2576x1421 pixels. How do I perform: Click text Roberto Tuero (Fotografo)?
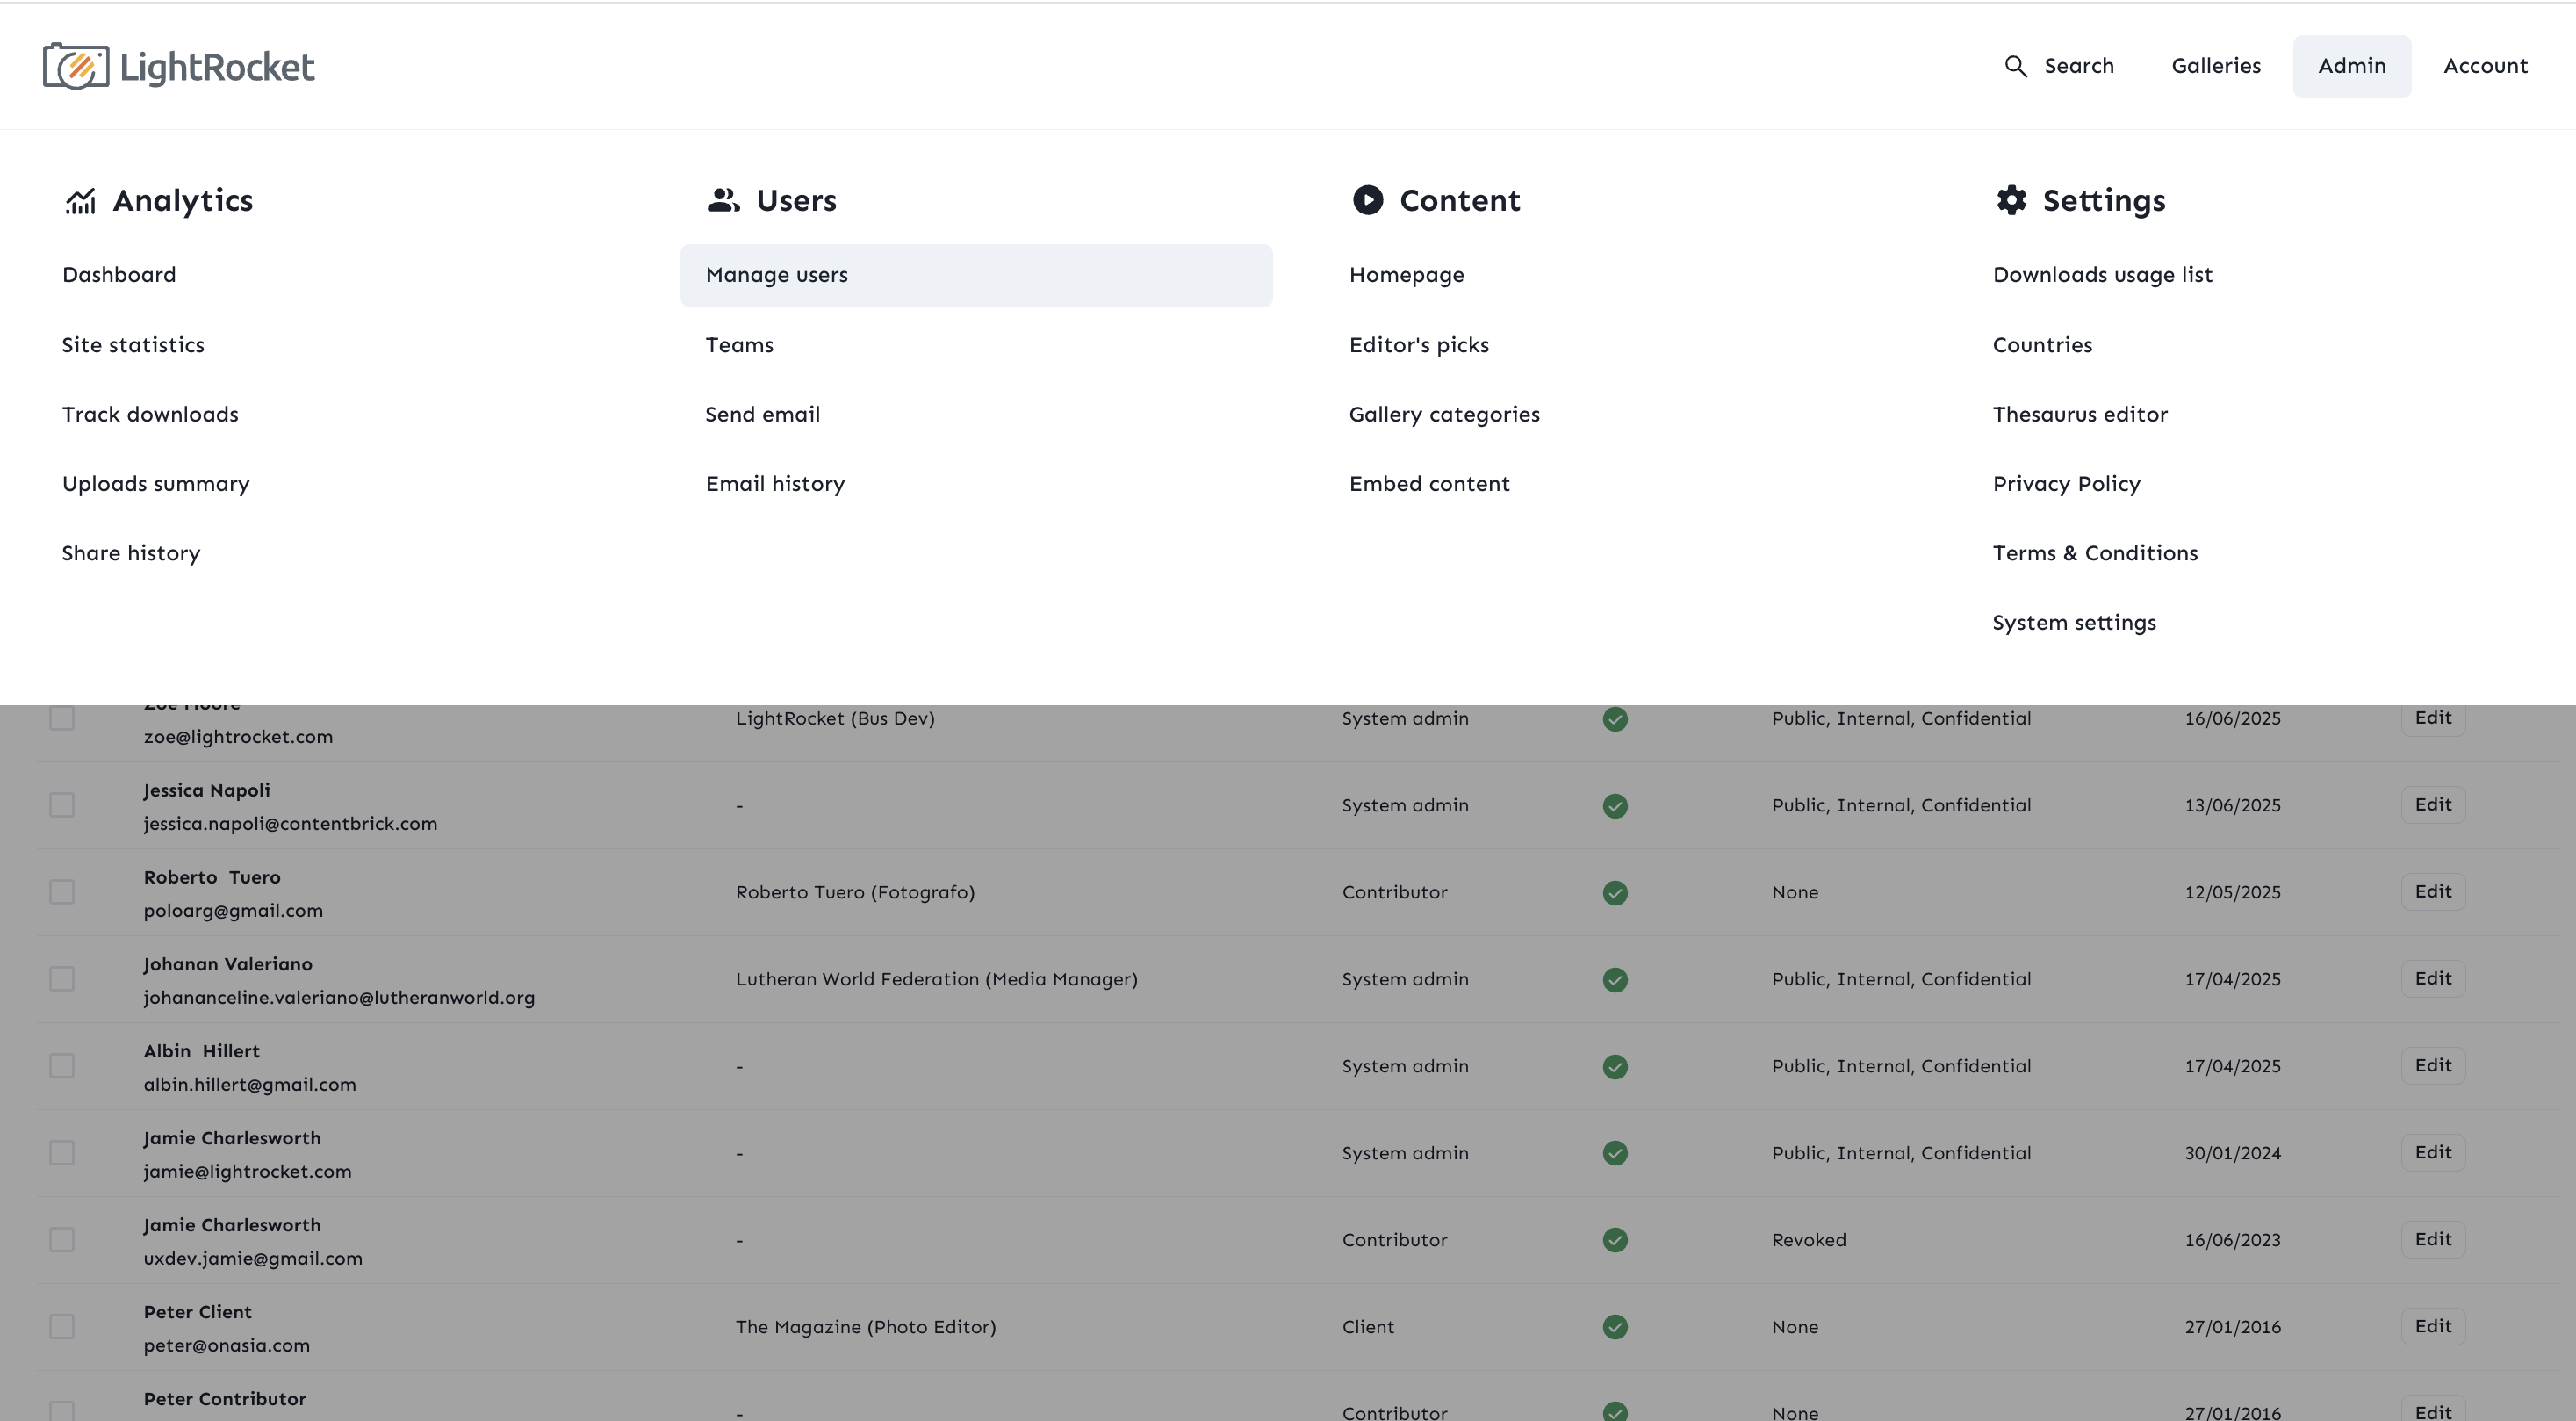tap(855, 892)
